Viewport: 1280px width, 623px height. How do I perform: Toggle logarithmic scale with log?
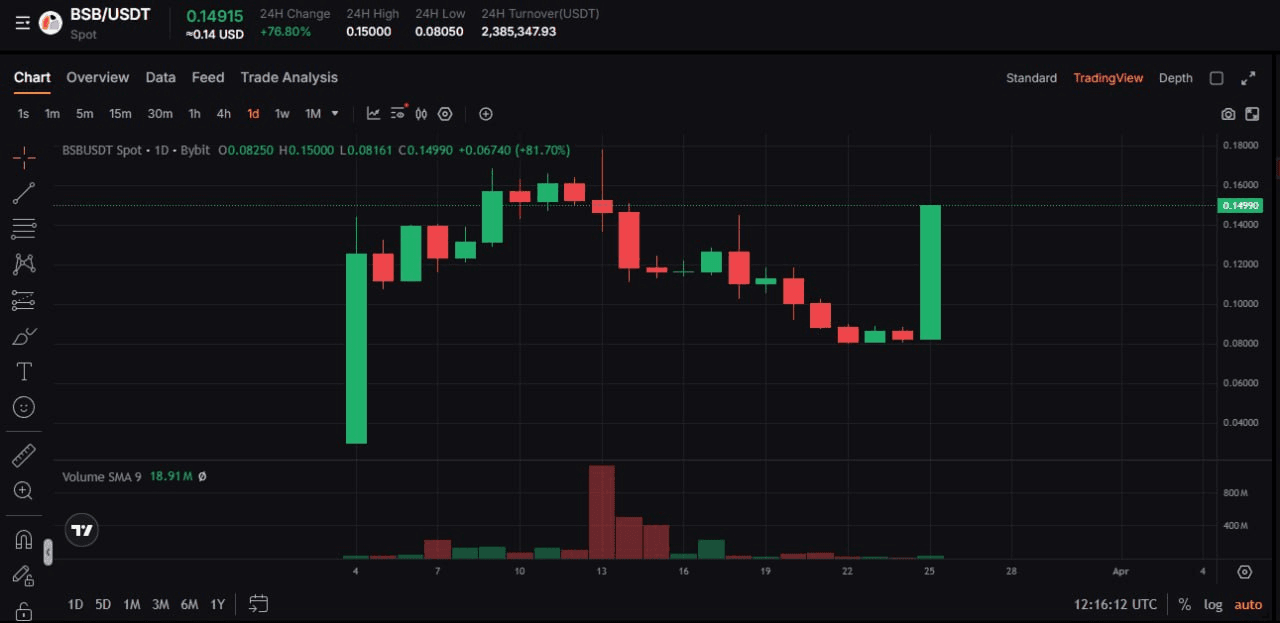[1213, 604]
